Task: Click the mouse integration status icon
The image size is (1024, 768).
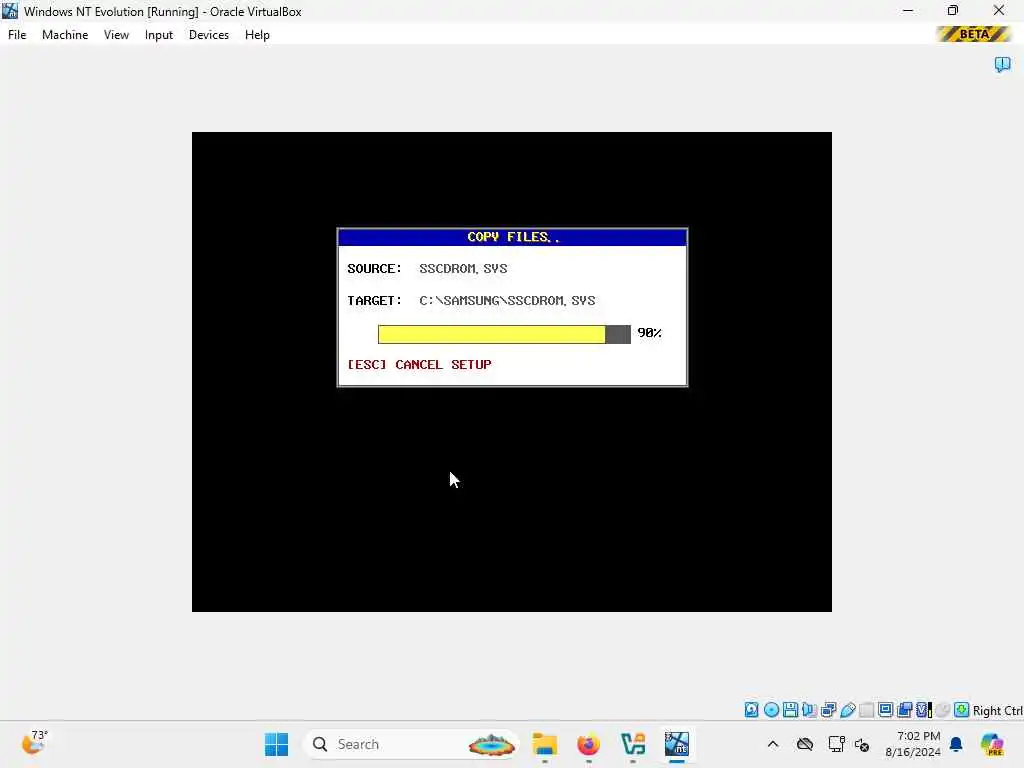Action: click(x=942, y=710)
